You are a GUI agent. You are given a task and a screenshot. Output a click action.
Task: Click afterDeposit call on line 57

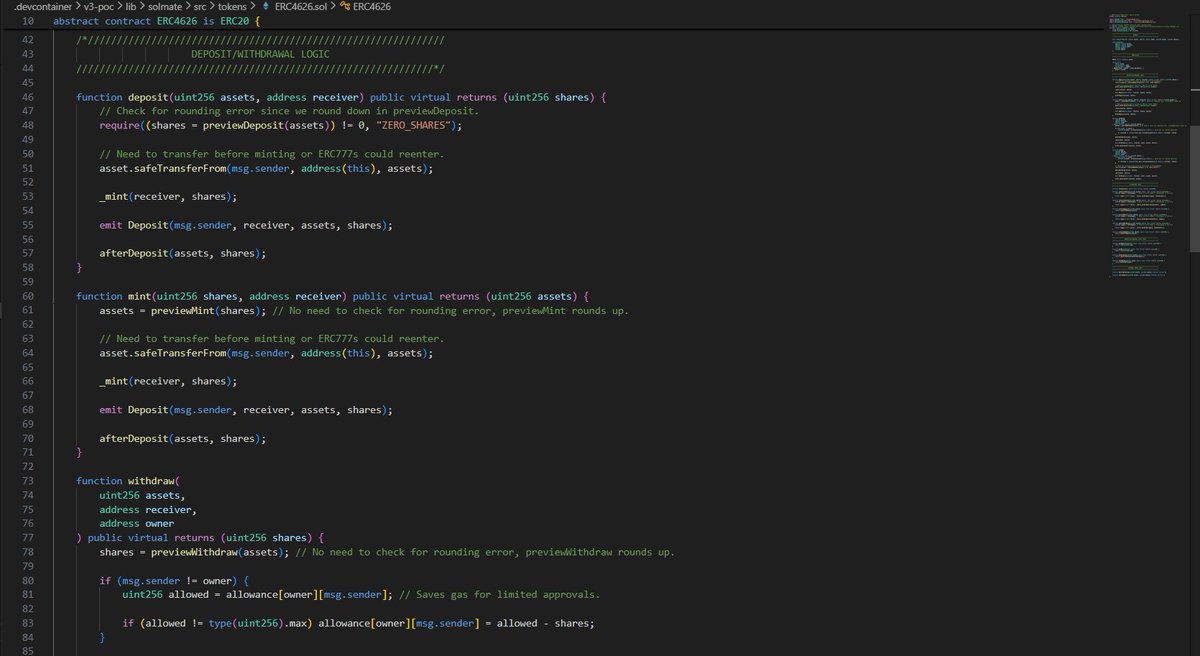135,254
